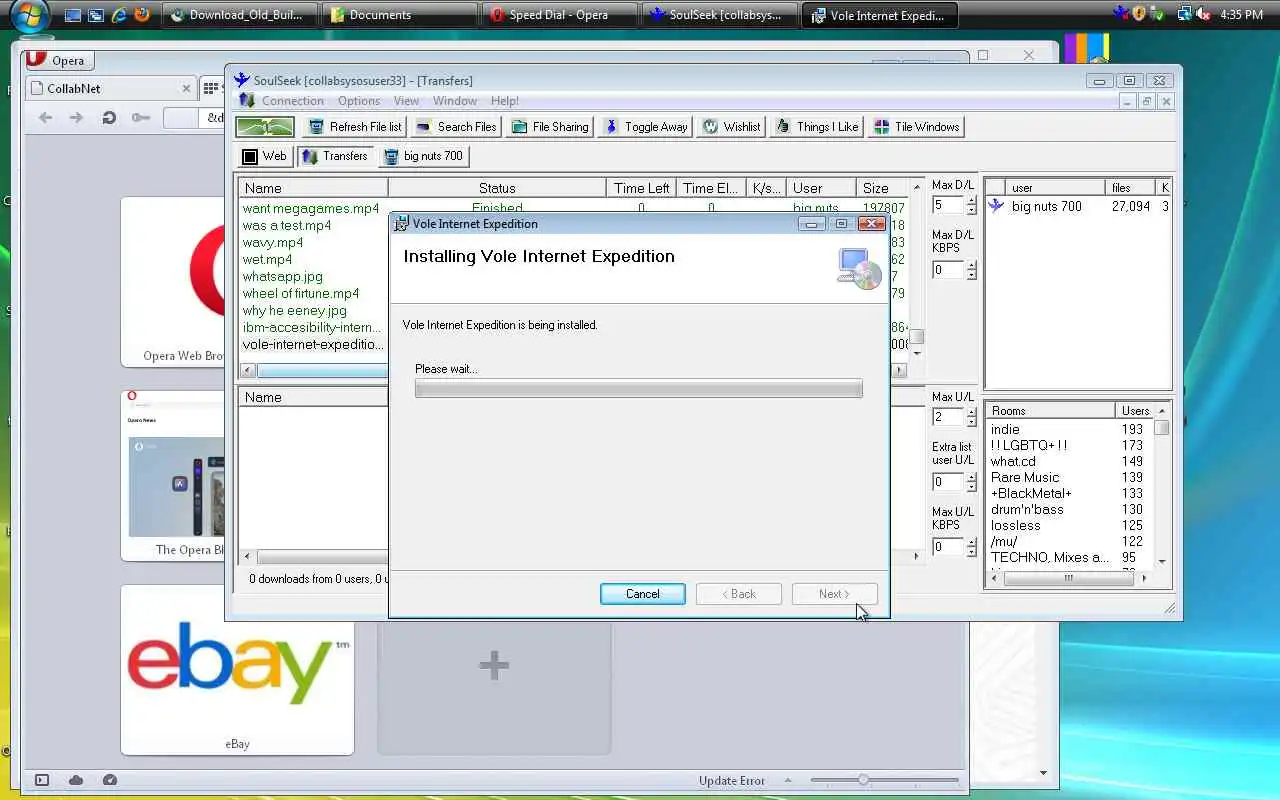Click the disabled Next button in installer
This screenshot has width=1280, height=800.
point(834,594)
